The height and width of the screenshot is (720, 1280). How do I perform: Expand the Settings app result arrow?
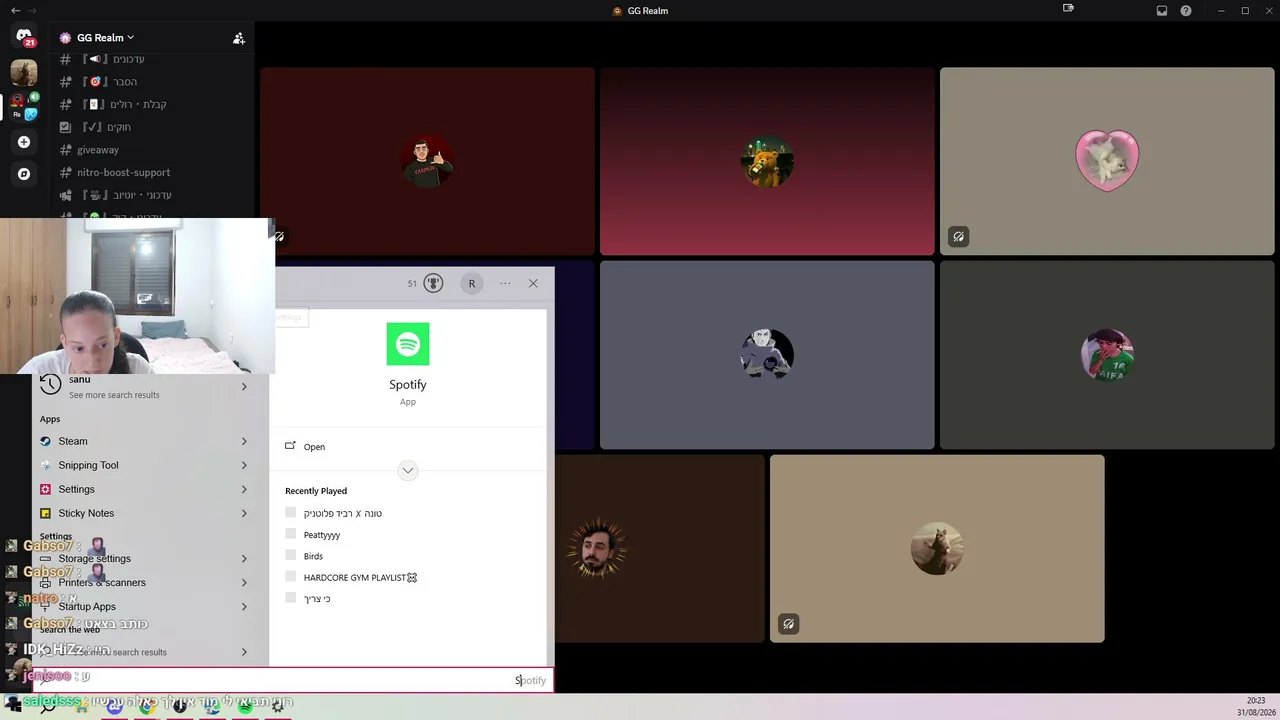tap(244, 489)
